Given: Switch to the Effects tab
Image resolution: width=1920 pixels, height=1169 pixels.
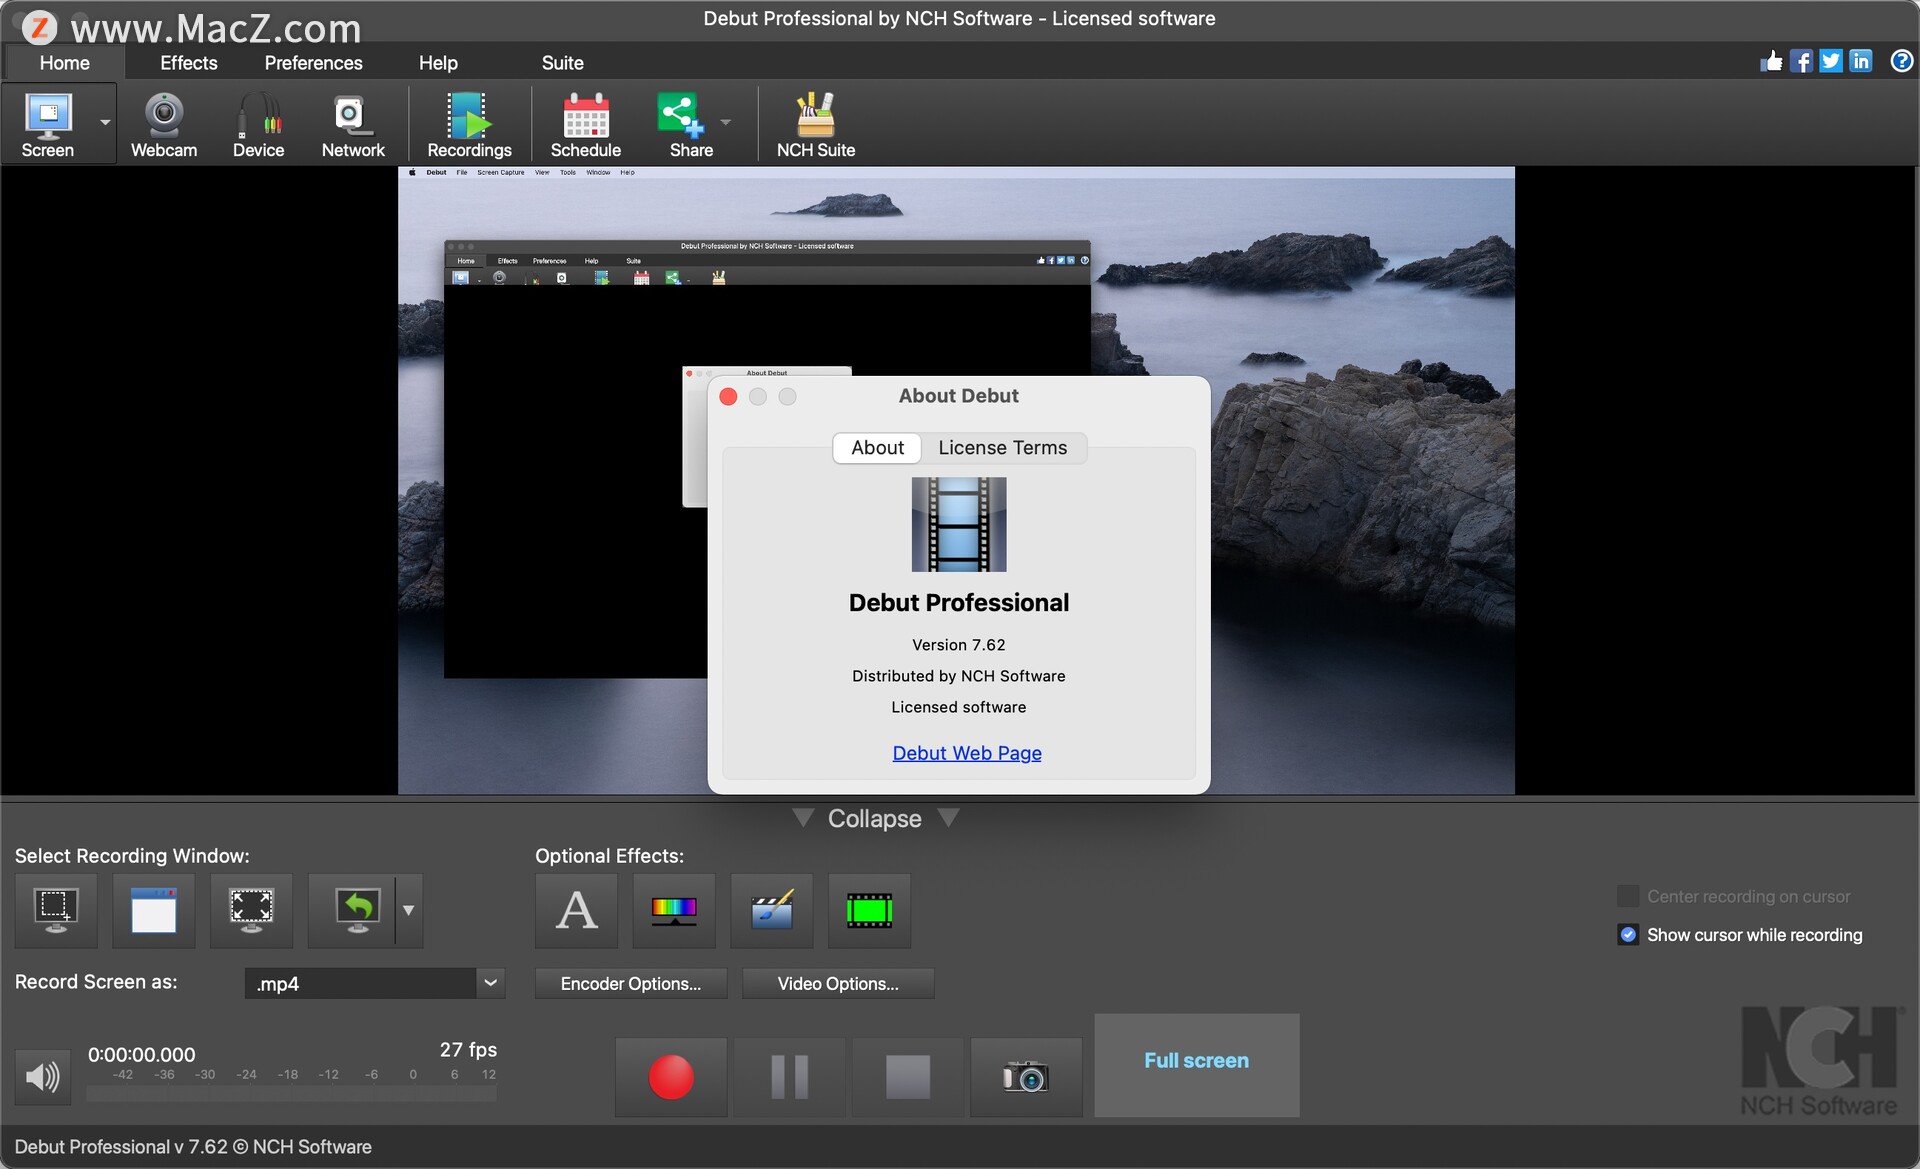Looking at the screenshot, I should click(x=189, y=63).
